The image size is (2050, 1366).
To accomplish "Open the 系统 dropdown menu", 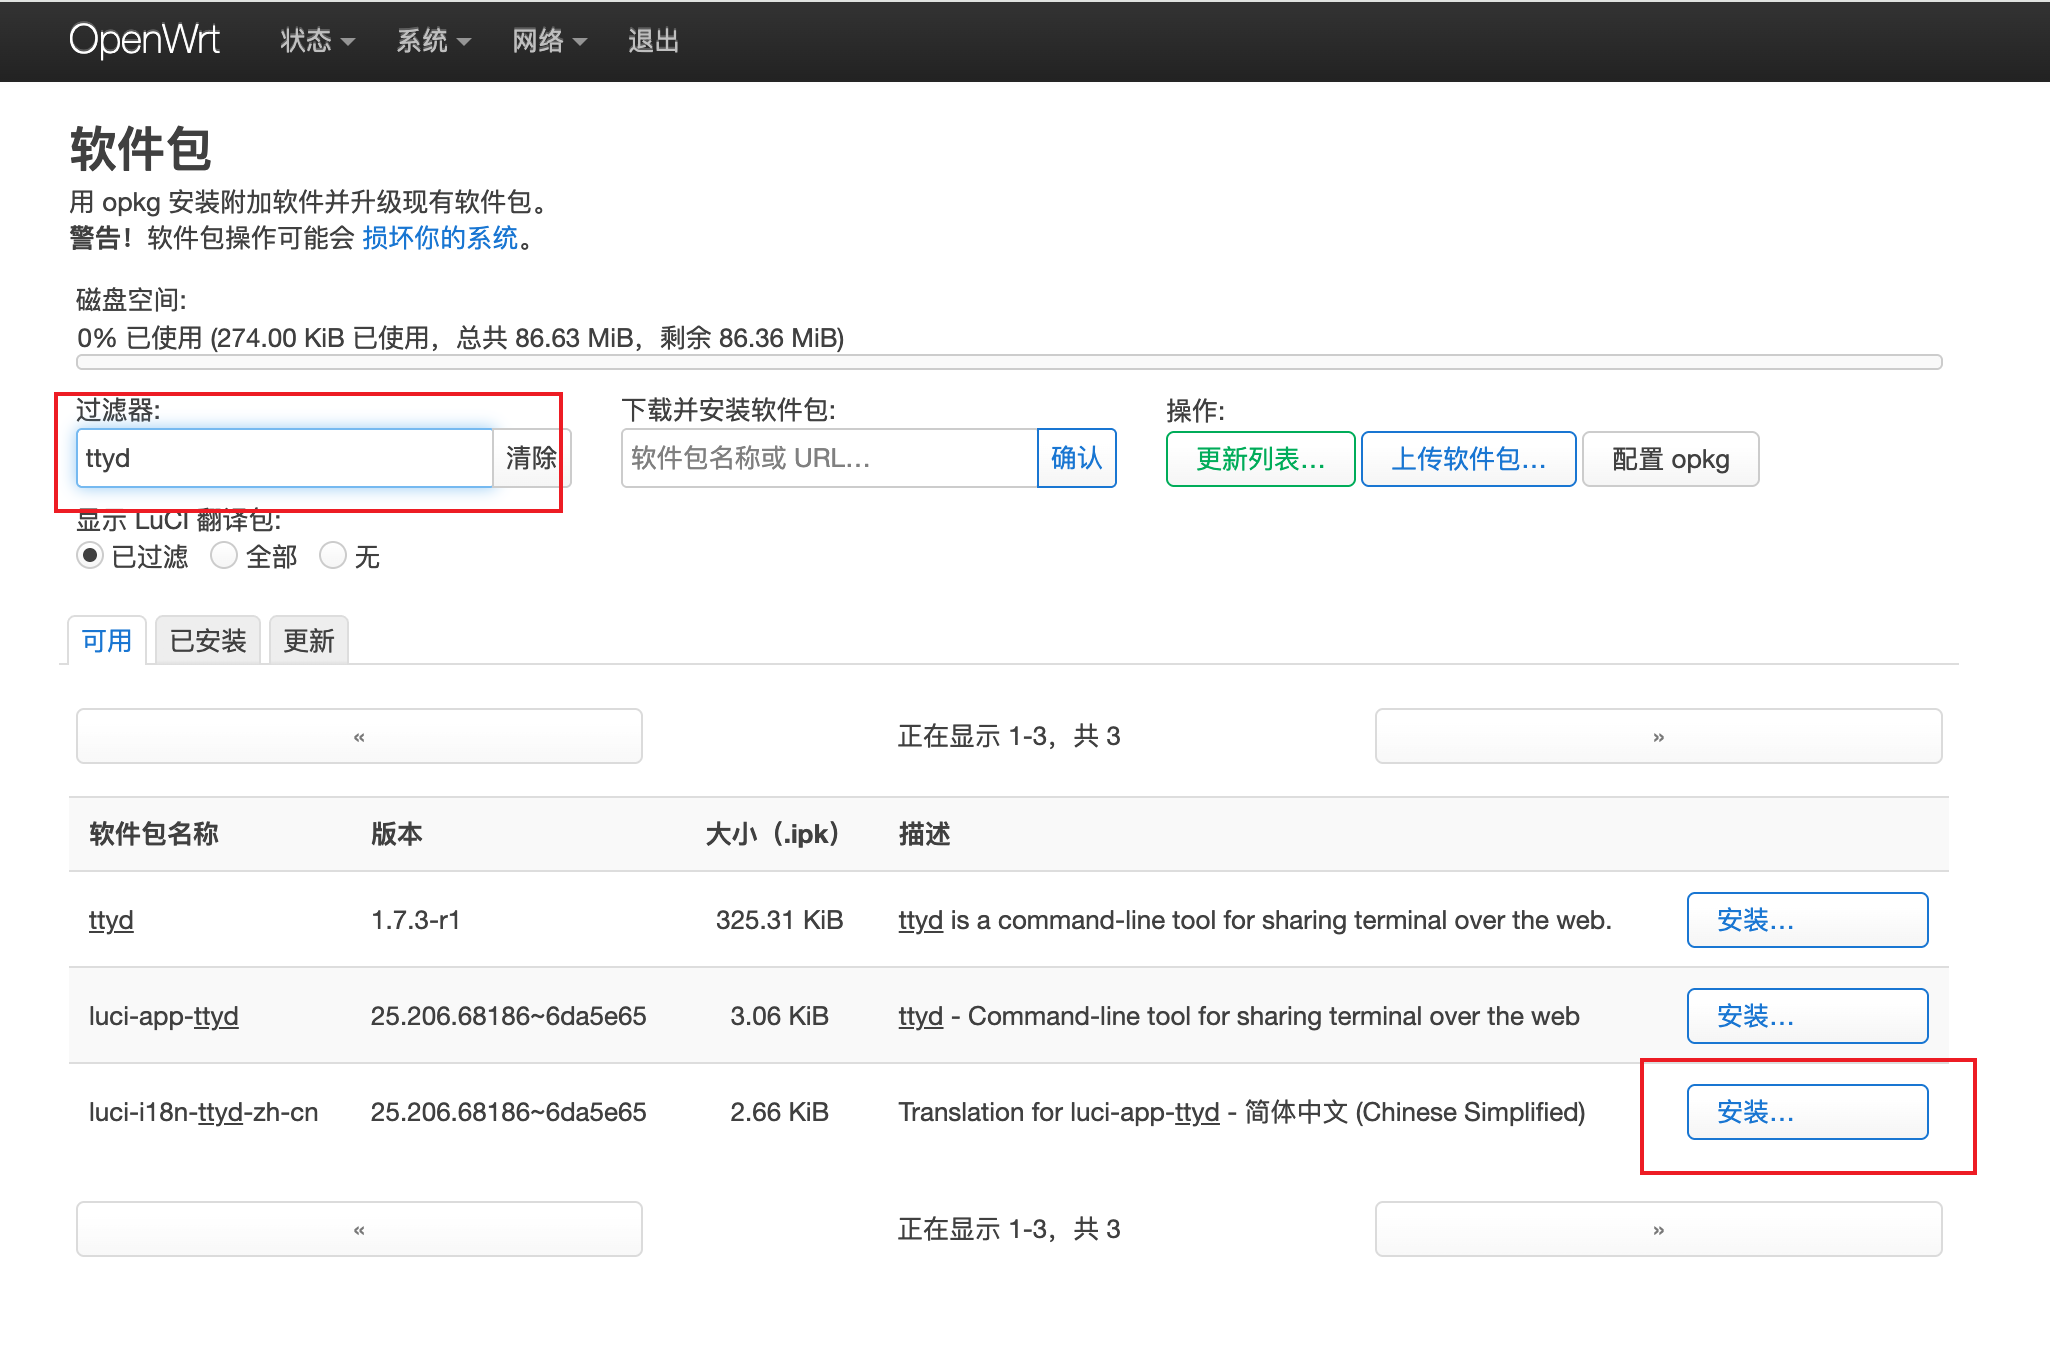I will (433, 41).
